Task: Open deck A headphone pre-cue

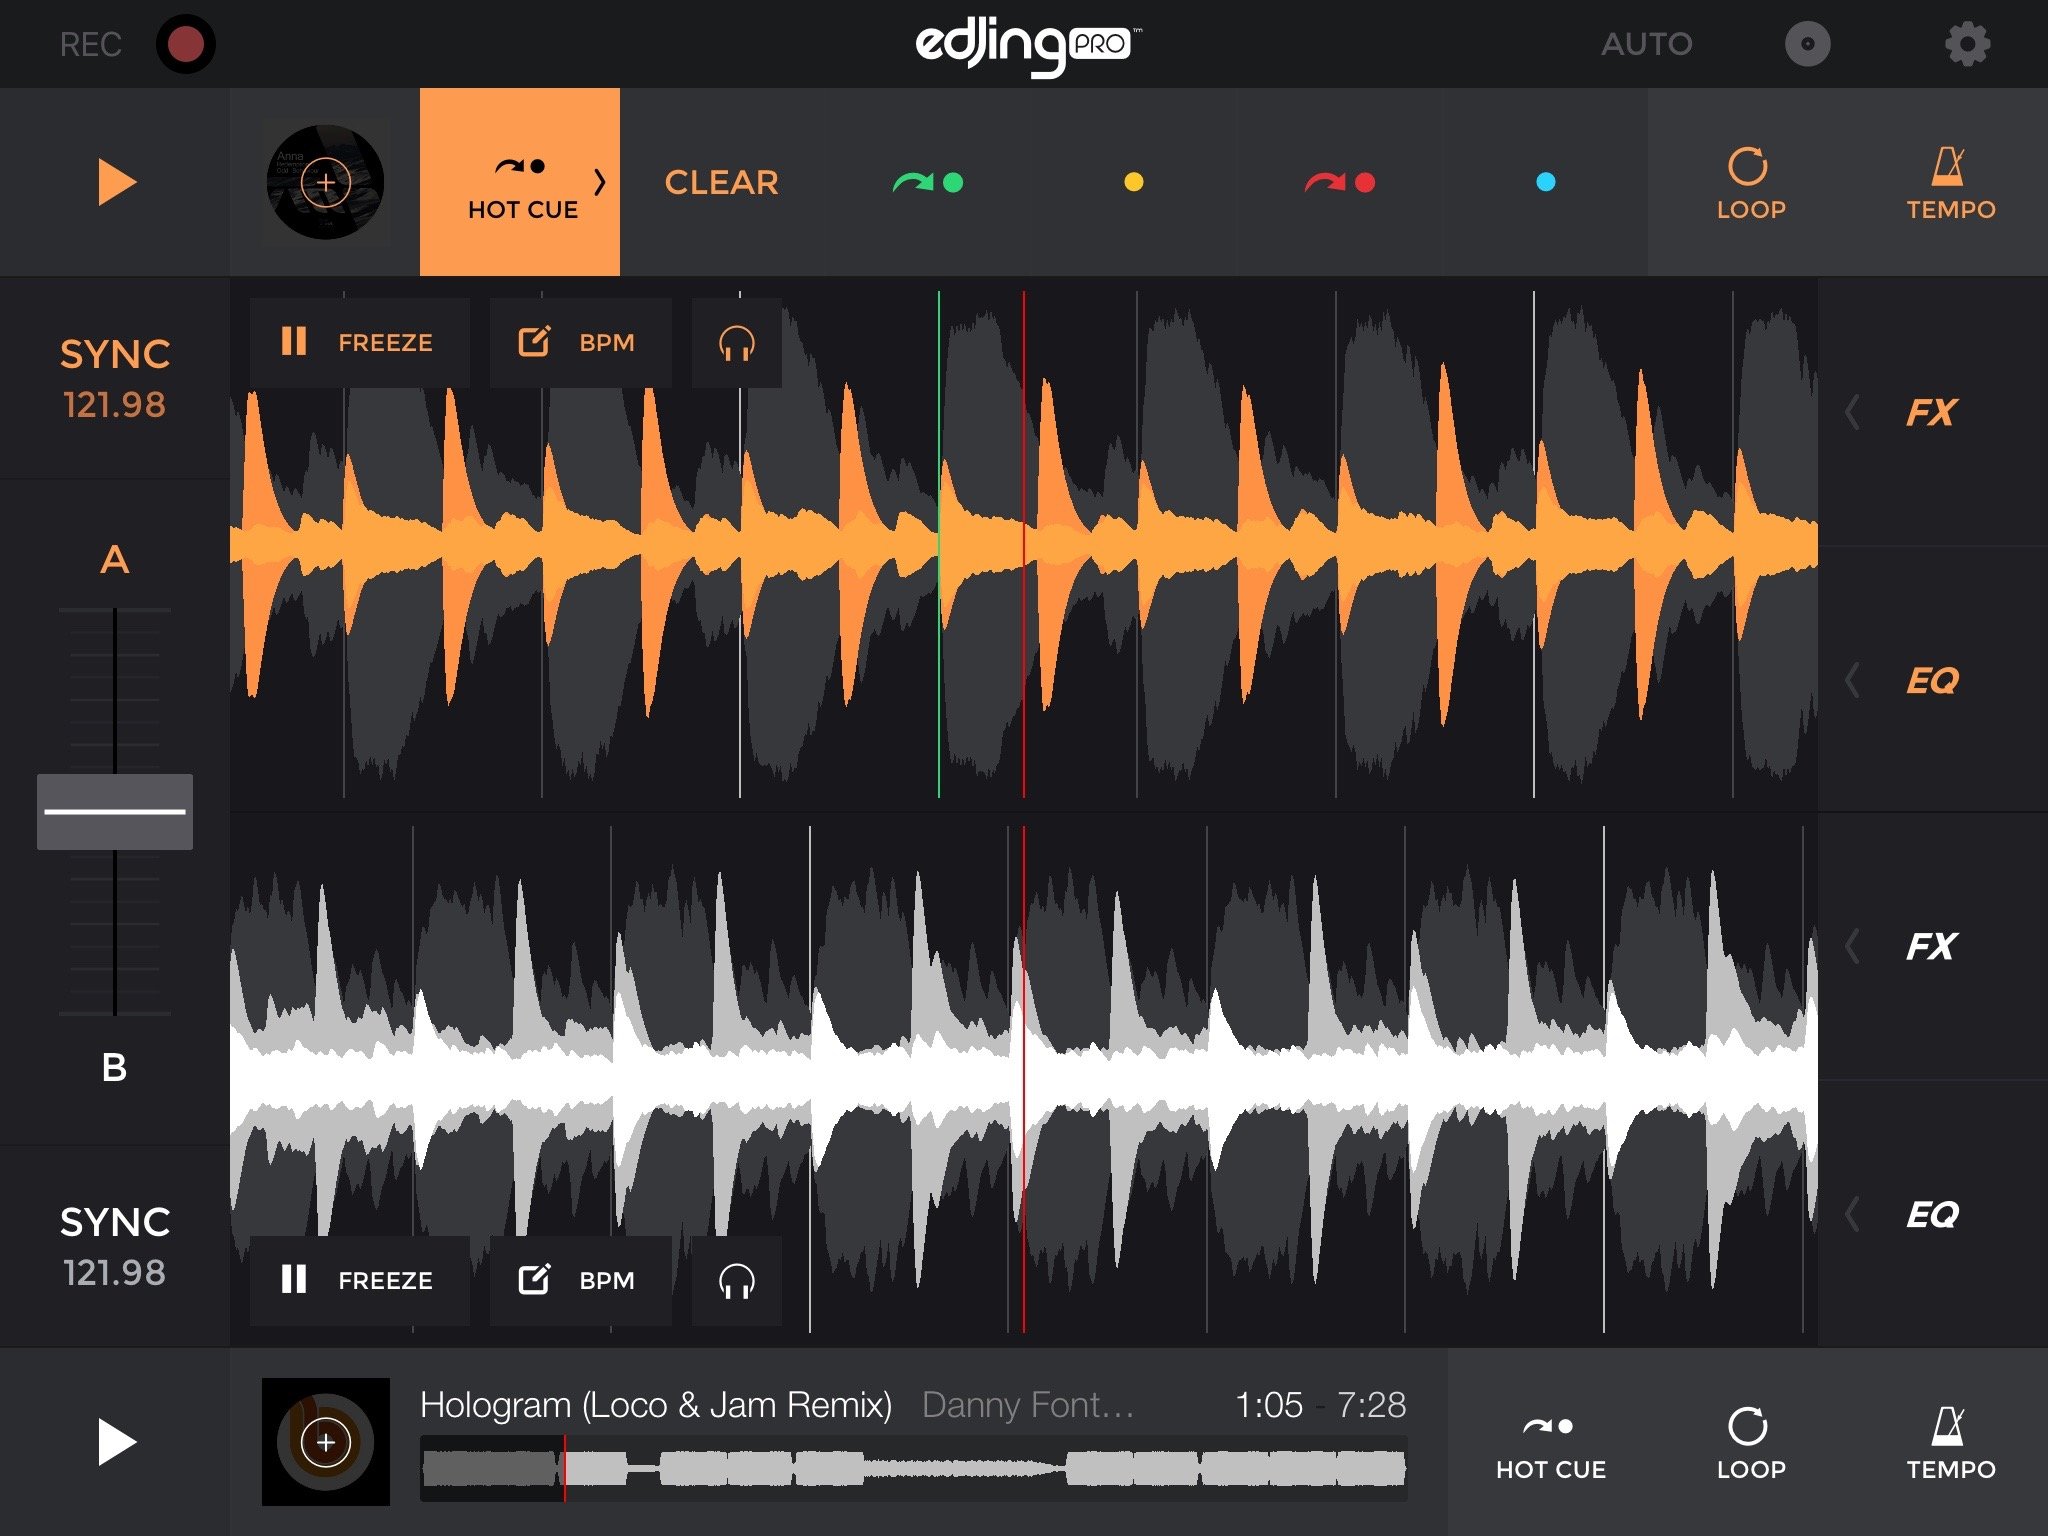Action: click(736, 343)
